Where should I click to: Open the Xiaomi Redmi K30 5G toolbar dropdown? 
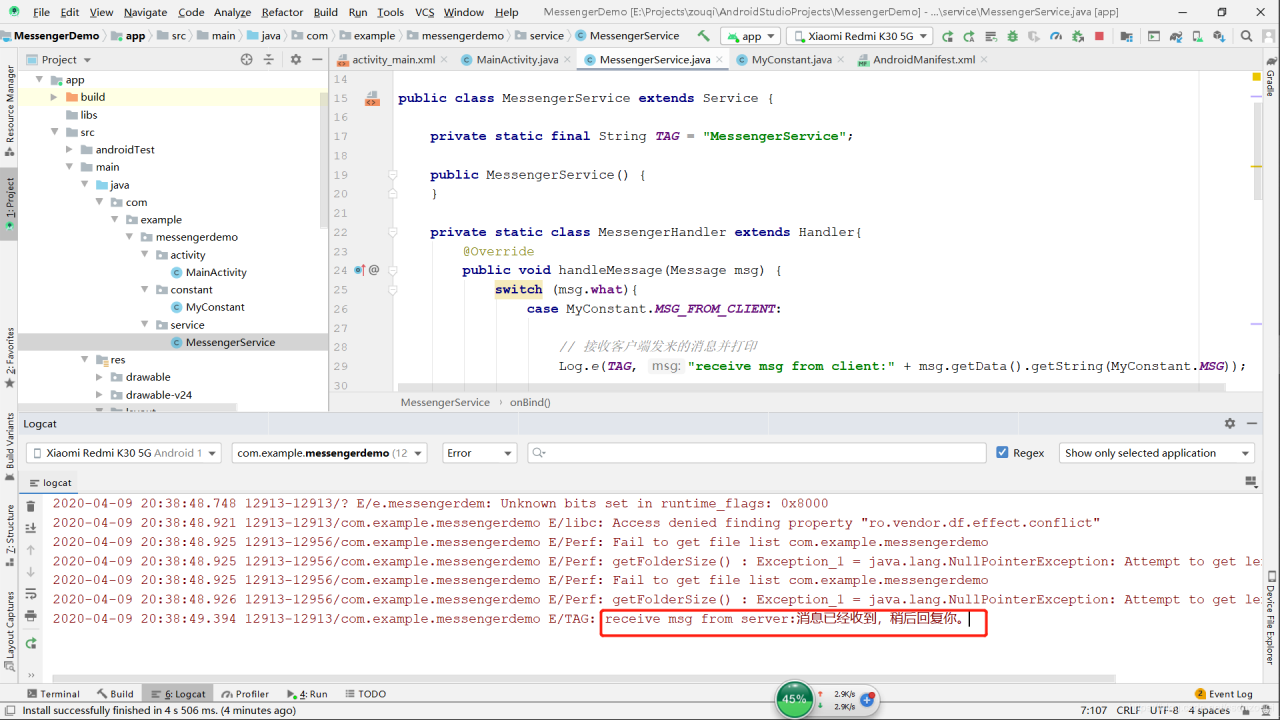click(859, 36)
